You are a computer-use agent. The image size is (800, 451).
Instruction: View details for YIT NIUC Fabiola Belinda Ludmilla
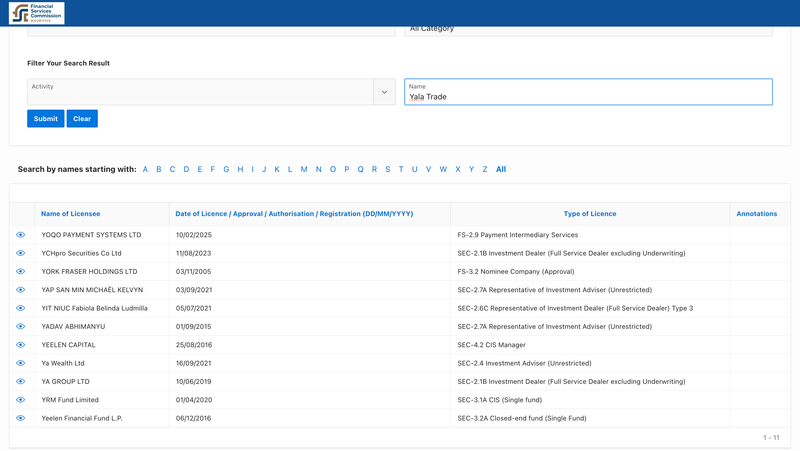coord(20,308)
